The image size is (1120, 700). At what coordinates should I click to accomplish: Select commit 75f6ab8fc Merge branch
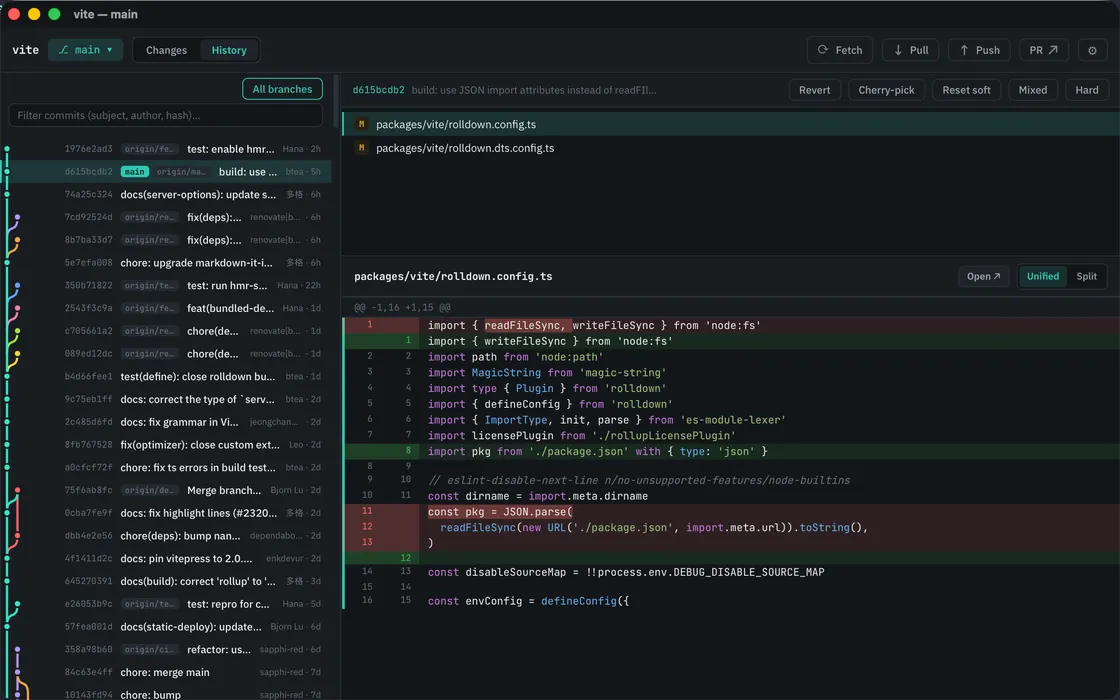(166, 490)
